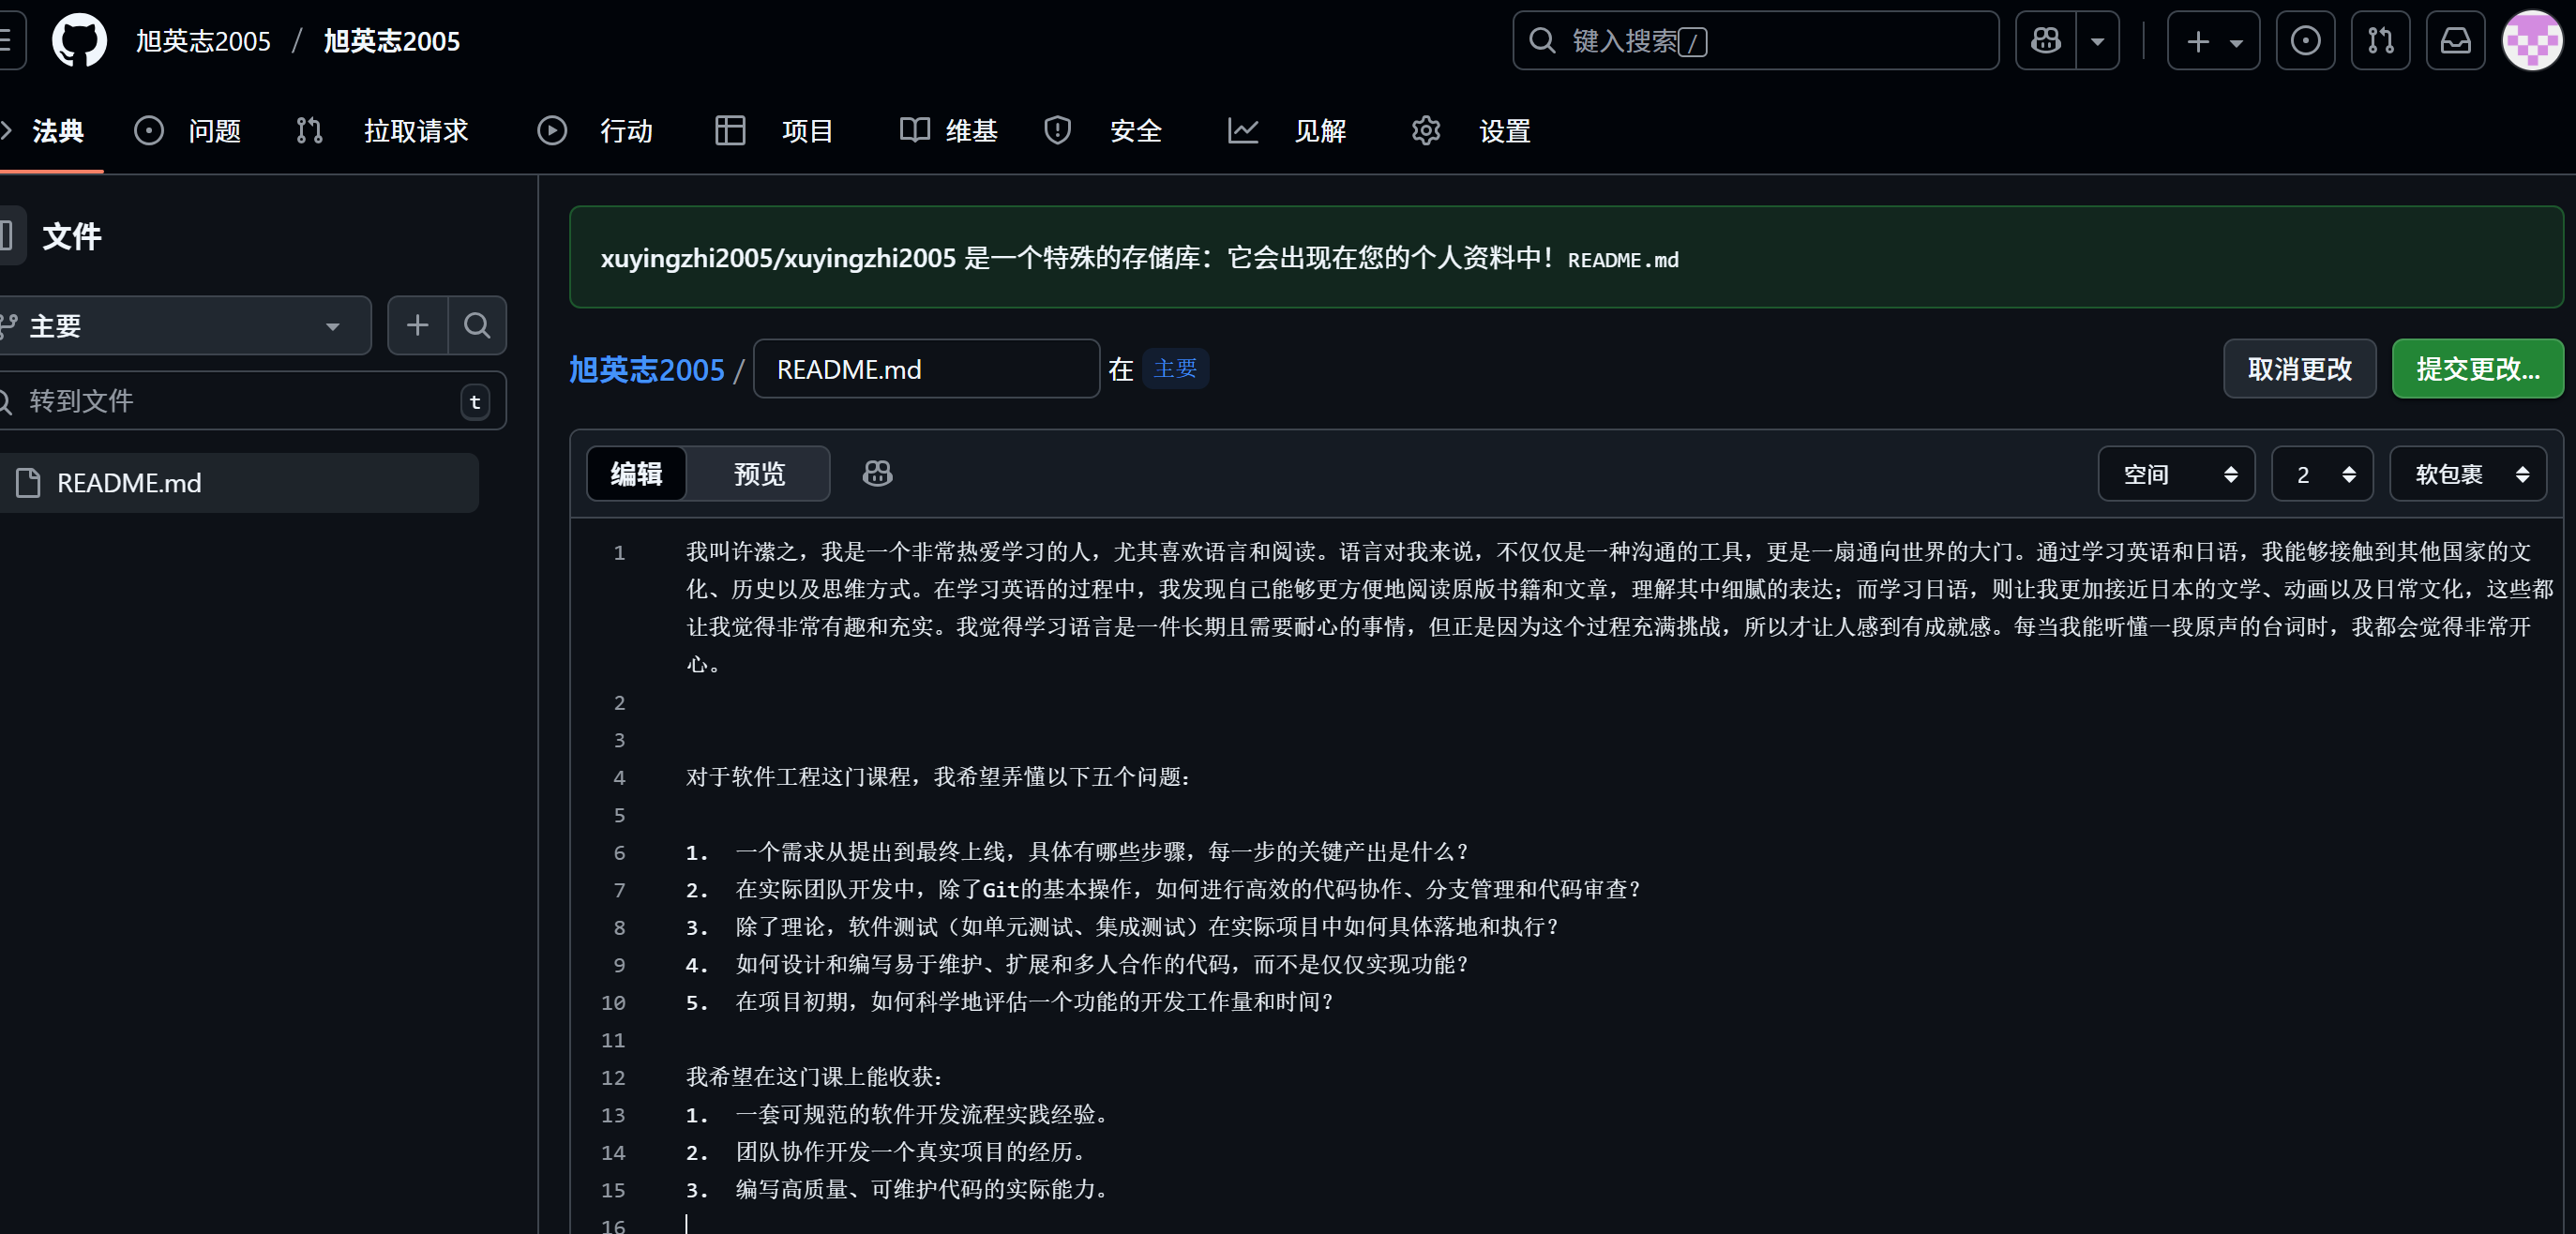Screen dimensions: 2576x1234
Task: Open the indent size 2 dropdown
Action: pos(2321,474)
